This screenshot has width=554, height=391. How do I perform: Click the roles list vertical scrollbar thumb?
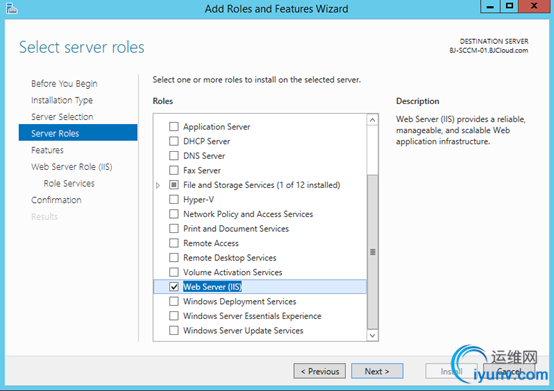click(x=372, y=252)
